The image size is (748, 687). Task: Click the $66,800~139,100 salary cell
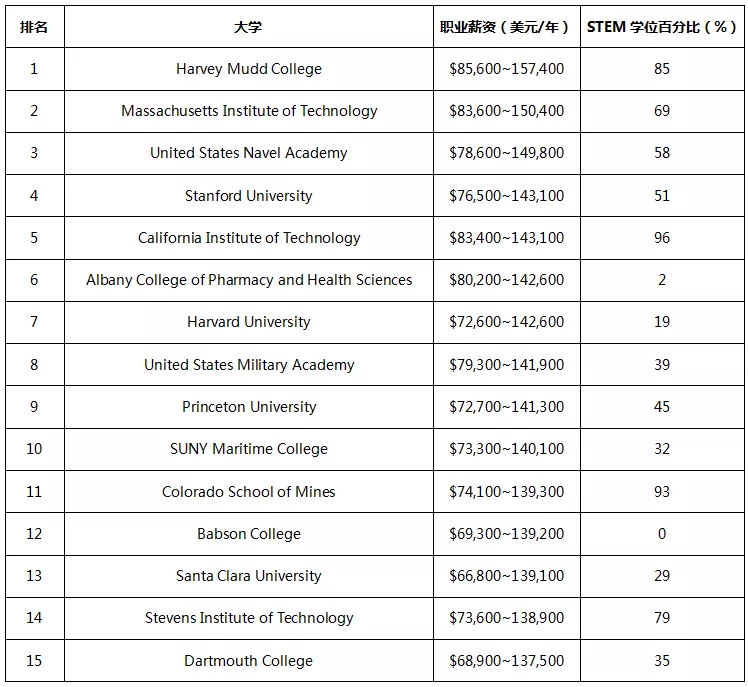[507, 576]
